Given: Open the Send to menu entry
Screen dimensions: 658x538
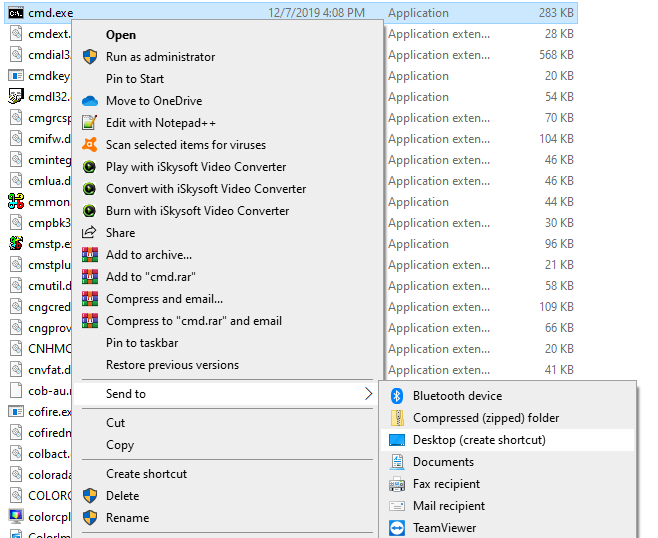Looking at the screenshot, I should pos(225,394).
